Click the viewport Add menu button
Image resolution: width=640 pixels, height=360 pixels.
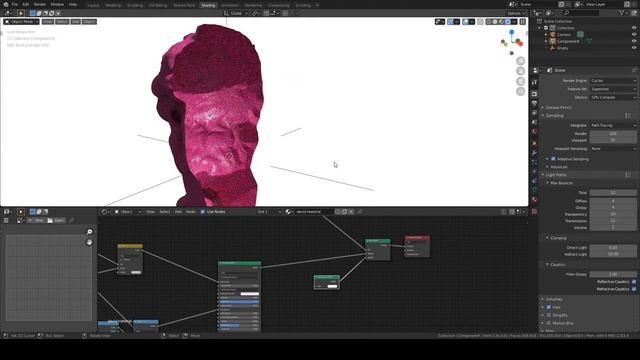(76, 22)
